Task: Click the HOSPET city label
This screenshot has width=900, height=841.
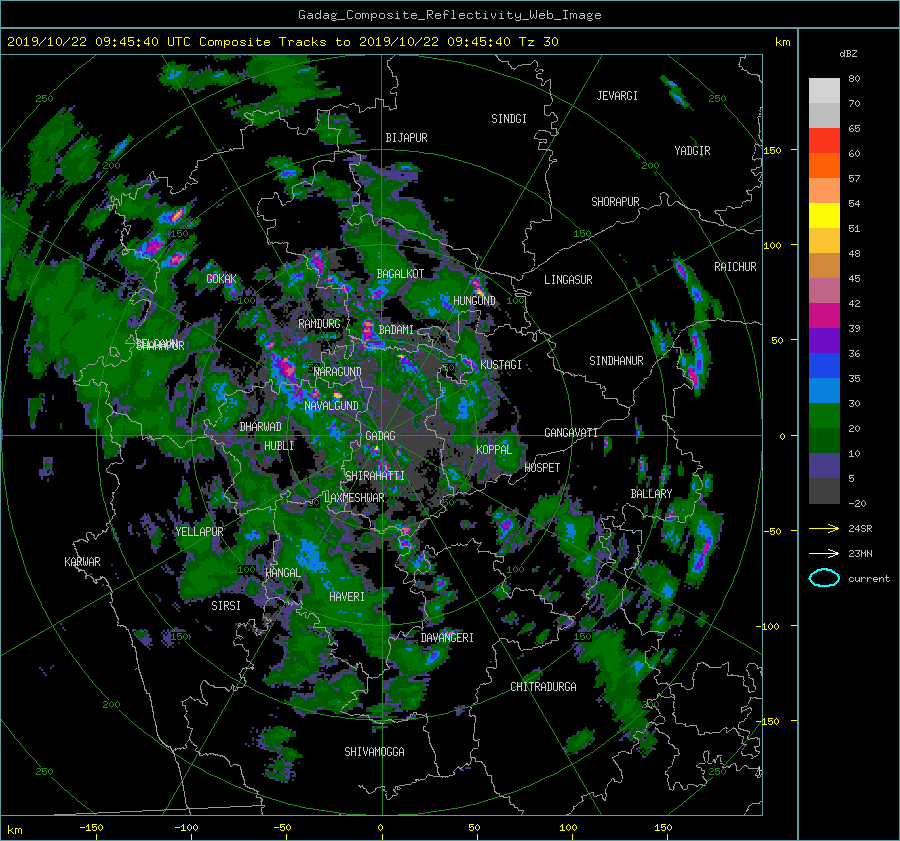Action: [542, 468]
